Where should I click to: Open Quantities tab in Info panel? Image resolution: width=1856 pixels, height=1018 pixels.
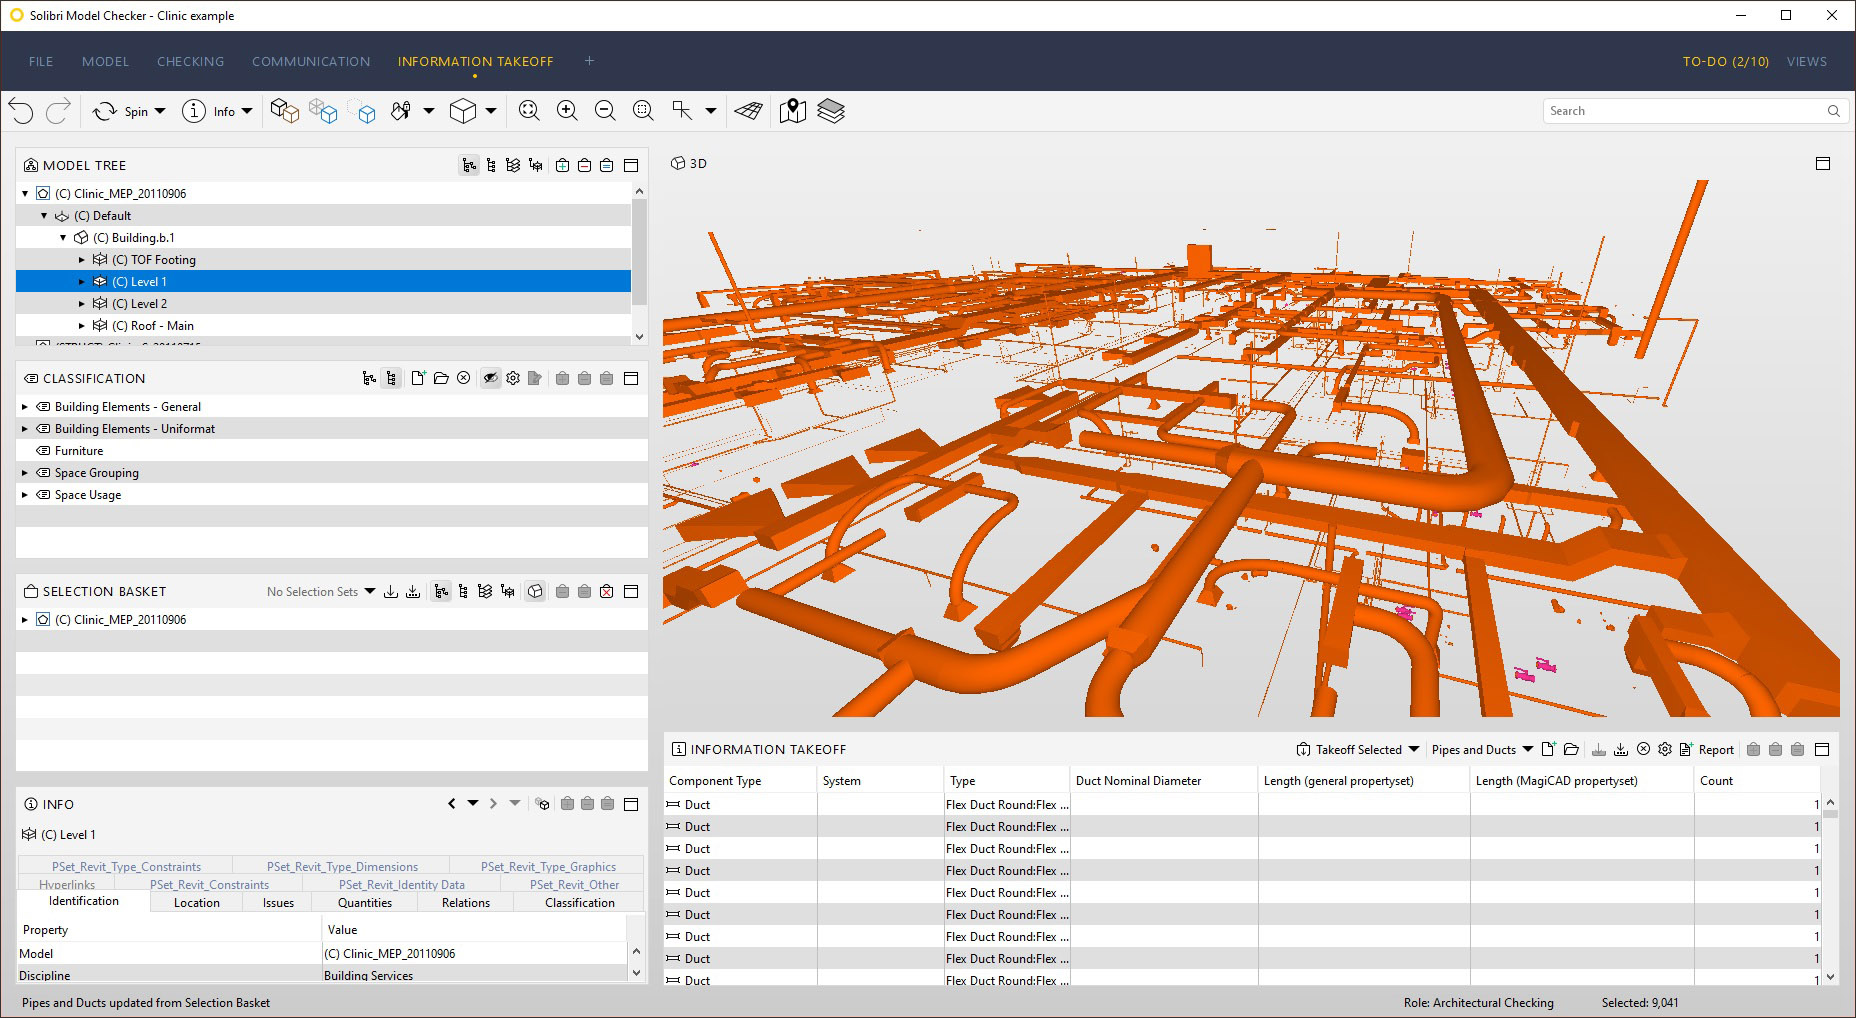[365, 902]
